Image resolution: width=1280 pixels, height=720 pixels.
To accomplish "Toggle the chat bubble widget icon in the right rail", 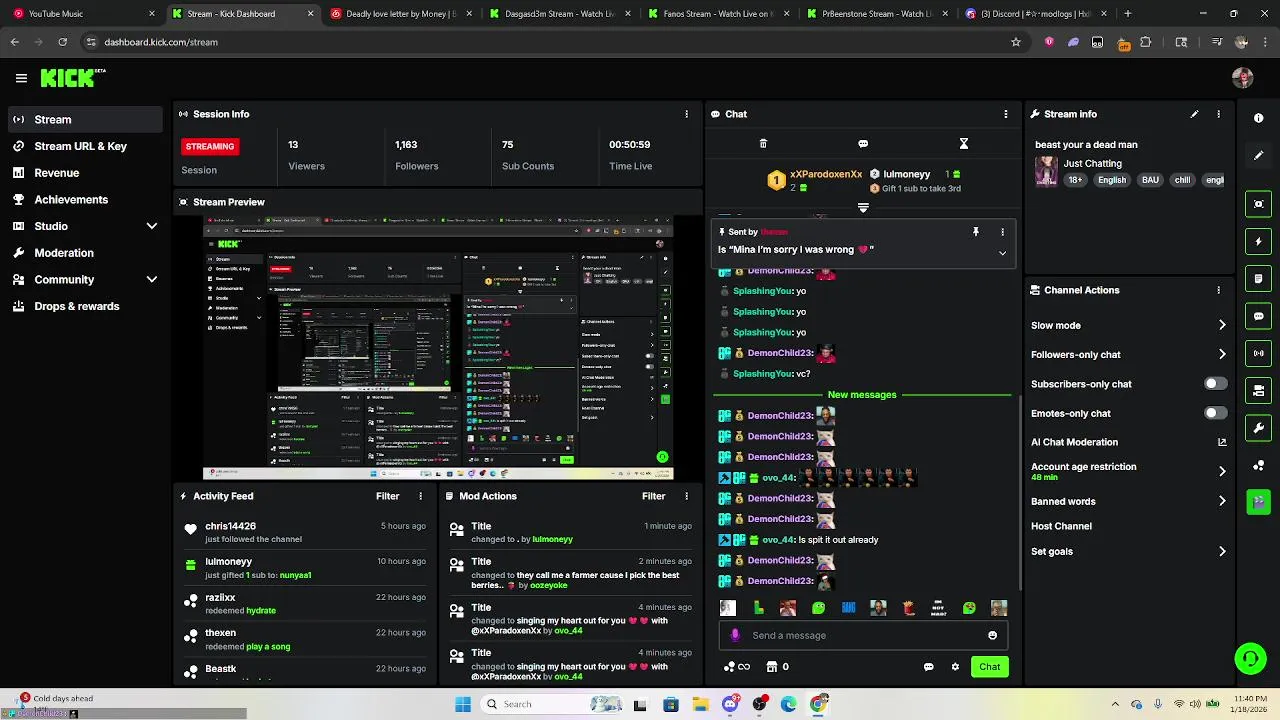I will point(1258,316).
